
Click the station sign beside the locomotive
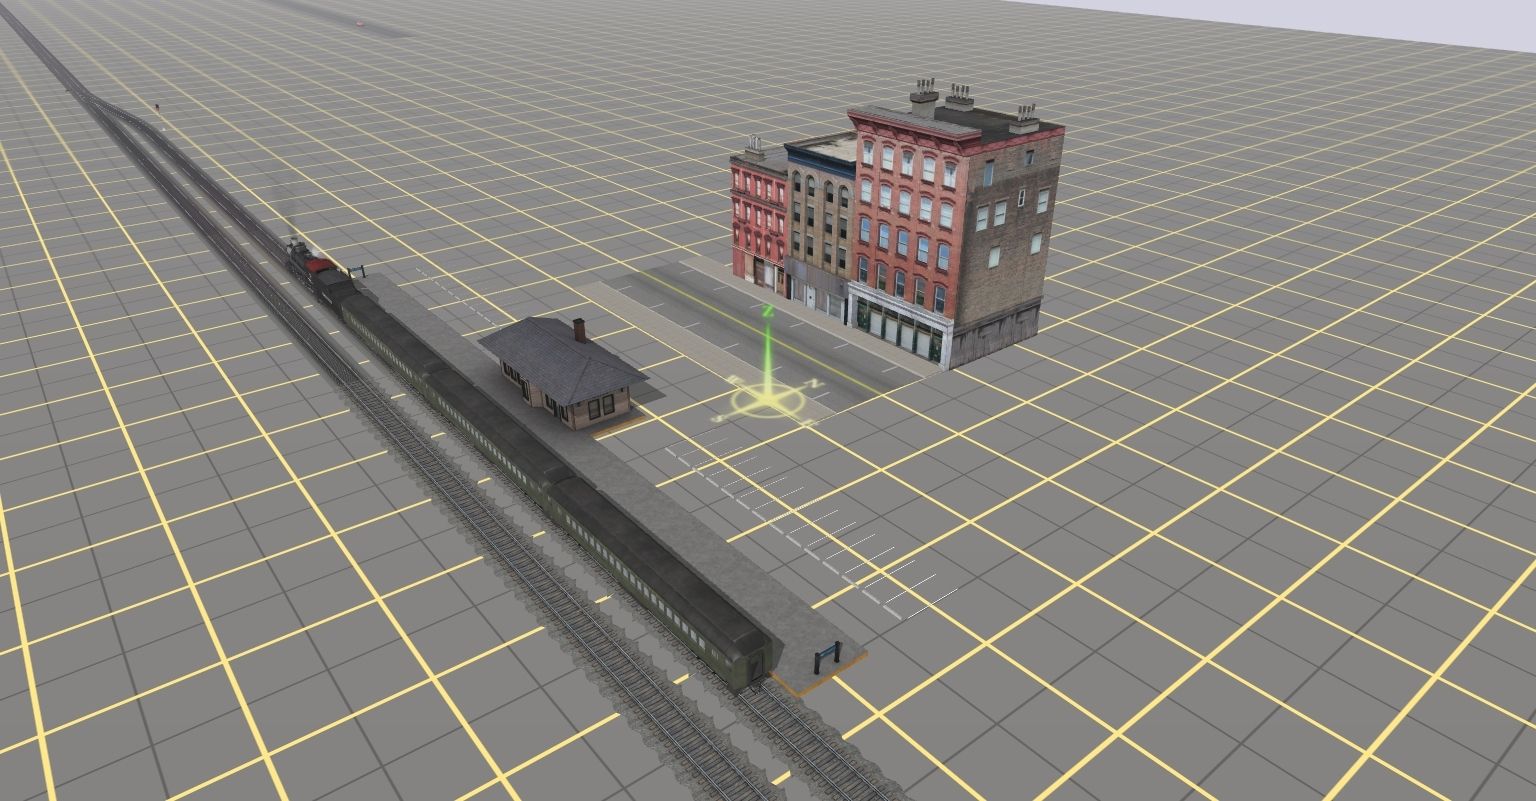pyautogui.click(x=355, y=269)
